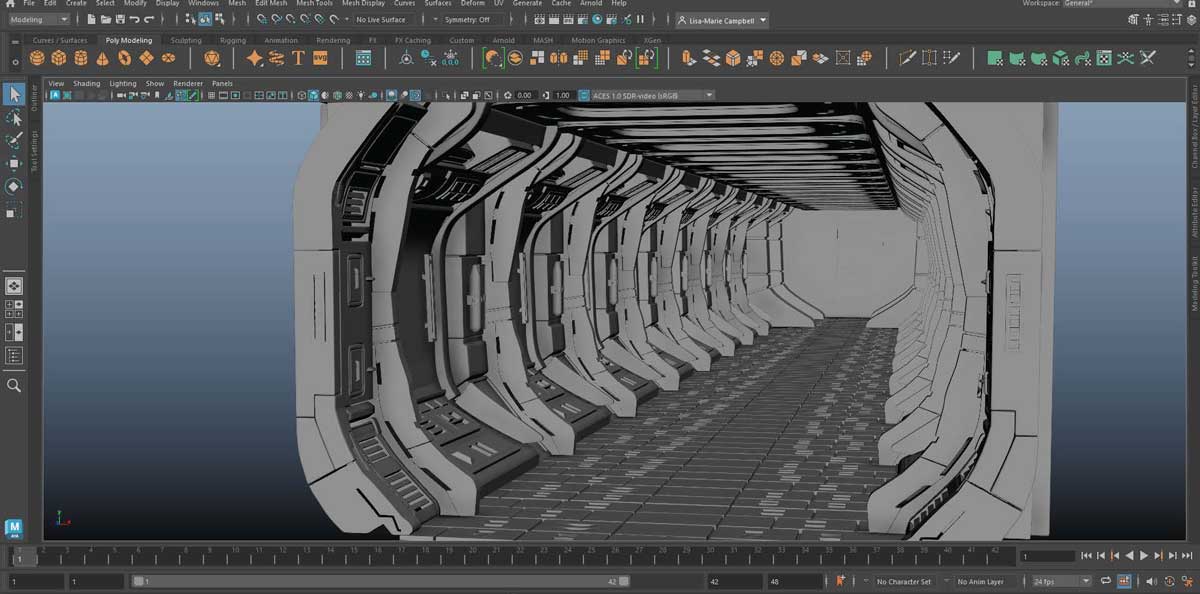This screenshot has height=594, width=1200.
Task: Select the arrow Select tool in the toolbox
Action: (13, 95)
